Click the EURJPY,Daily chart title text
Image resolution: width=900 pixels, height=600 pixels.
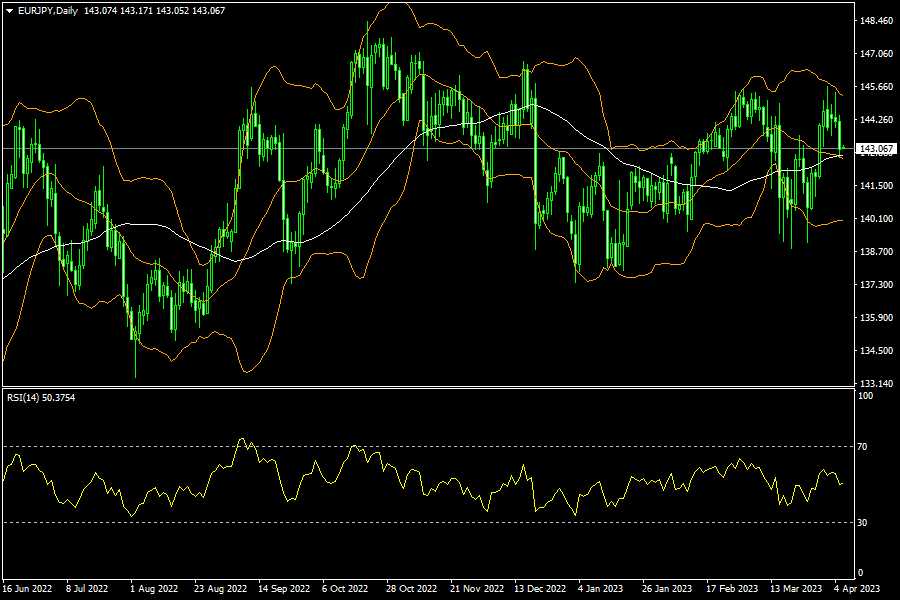(48, 11)
